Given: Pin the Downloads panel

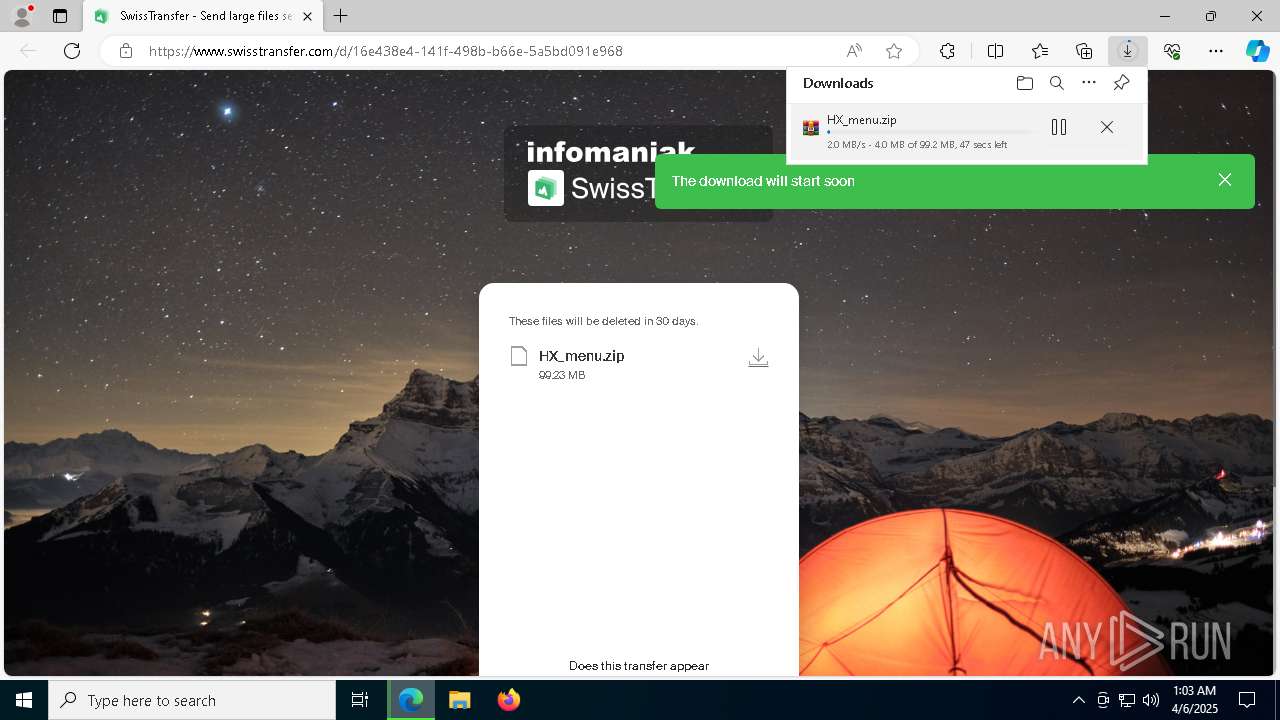Looking at the screenshot, I should 1121,83.
